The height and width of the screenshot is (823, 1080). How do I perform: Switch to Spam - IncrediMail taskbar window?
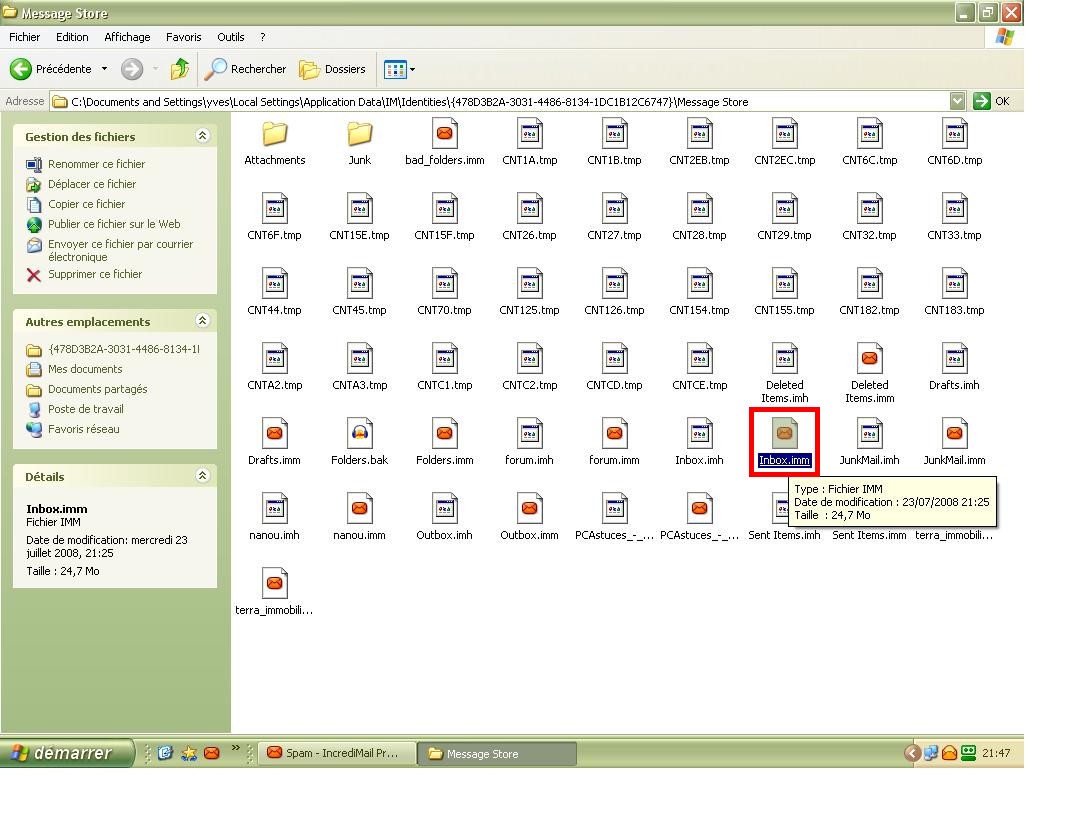tap(339, 753)
